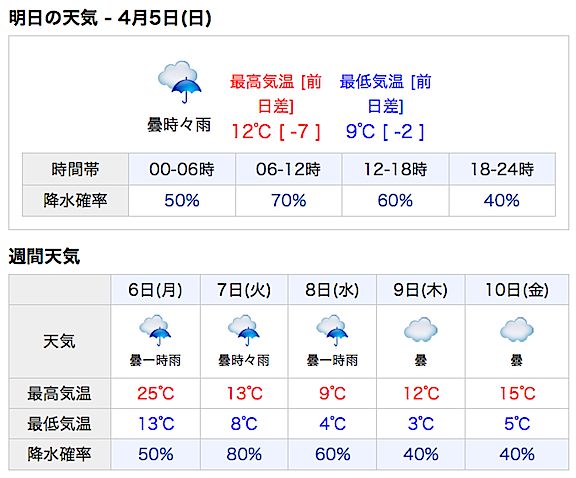The height and width of the screenshot is (478, 576).
Task: Click the 降水確率 row label in weekly table
Action: [59, 454]
